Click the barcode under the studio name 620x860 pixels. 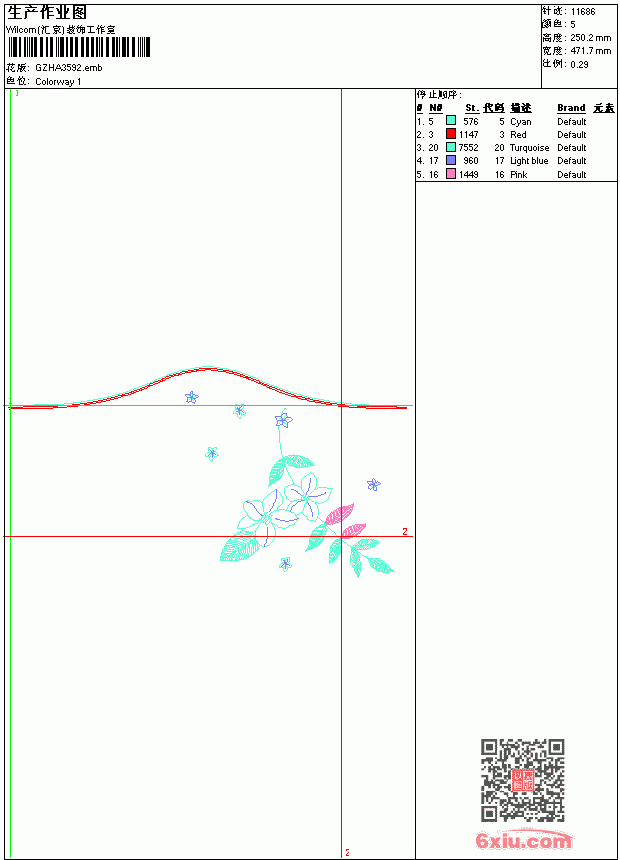click(x=78, y=47)
